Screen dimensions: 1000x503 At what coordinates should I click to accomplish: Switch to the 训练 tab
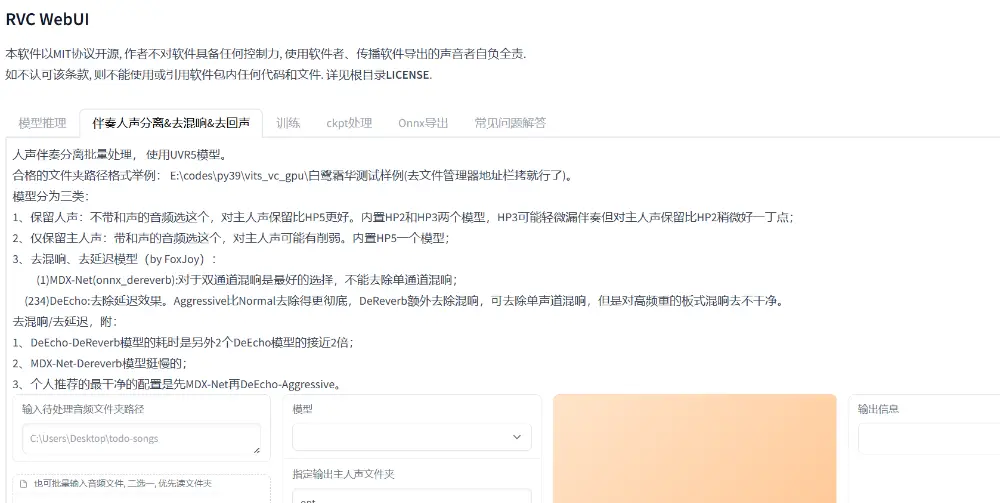[288, 123]
